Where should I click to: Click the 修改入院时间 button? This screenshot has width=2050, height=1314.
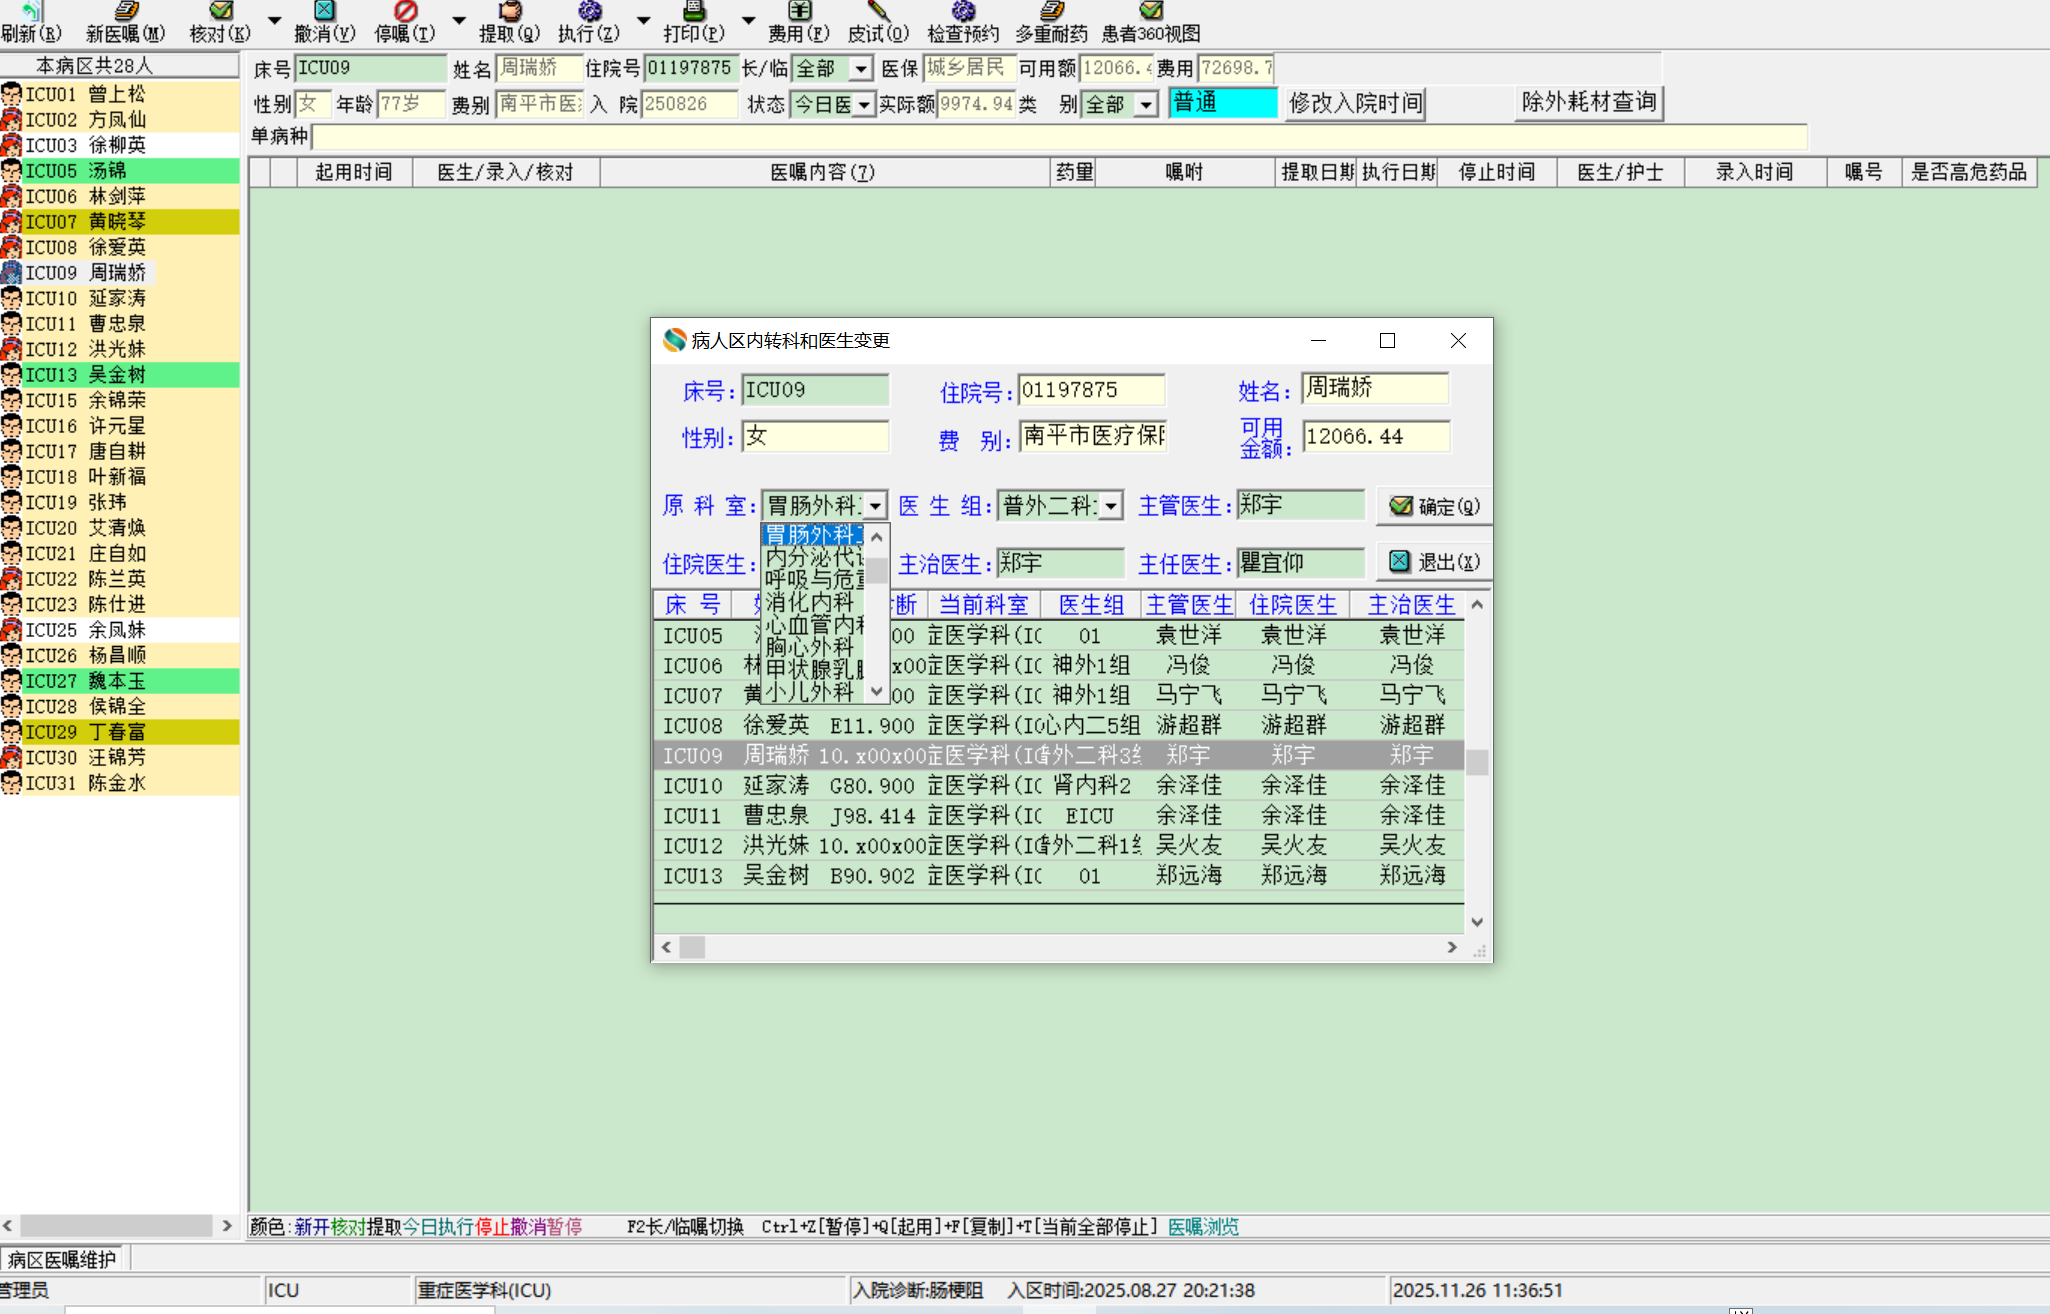point(1355,103)
